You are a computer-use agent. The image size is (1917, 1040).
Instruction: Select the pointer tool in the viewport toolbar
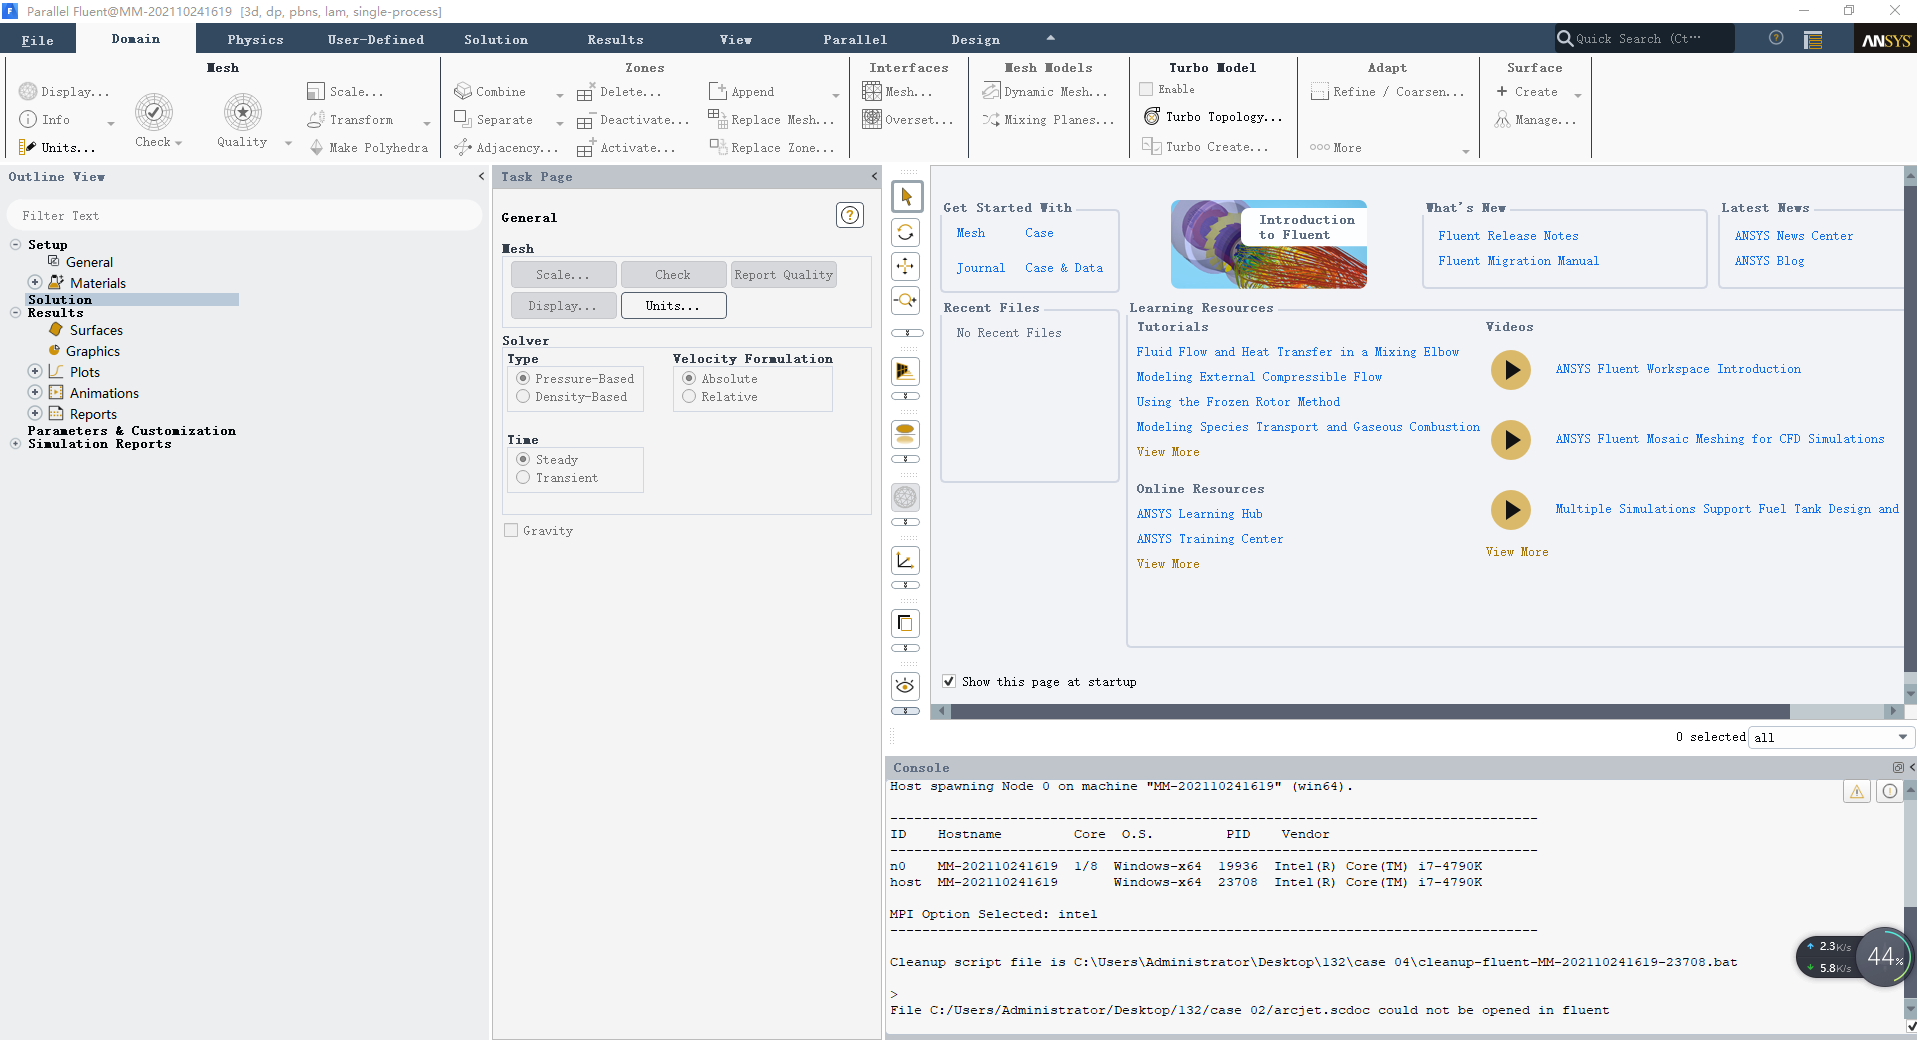[x=906, y=197]
